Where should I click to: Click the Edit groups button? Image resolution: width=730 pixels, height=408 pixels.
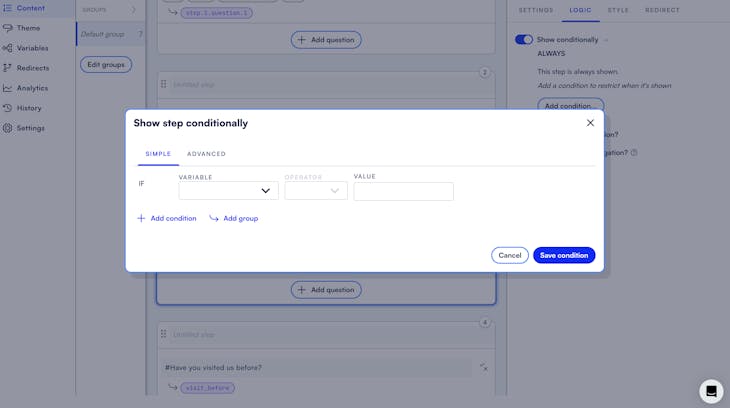click(106, 64)
